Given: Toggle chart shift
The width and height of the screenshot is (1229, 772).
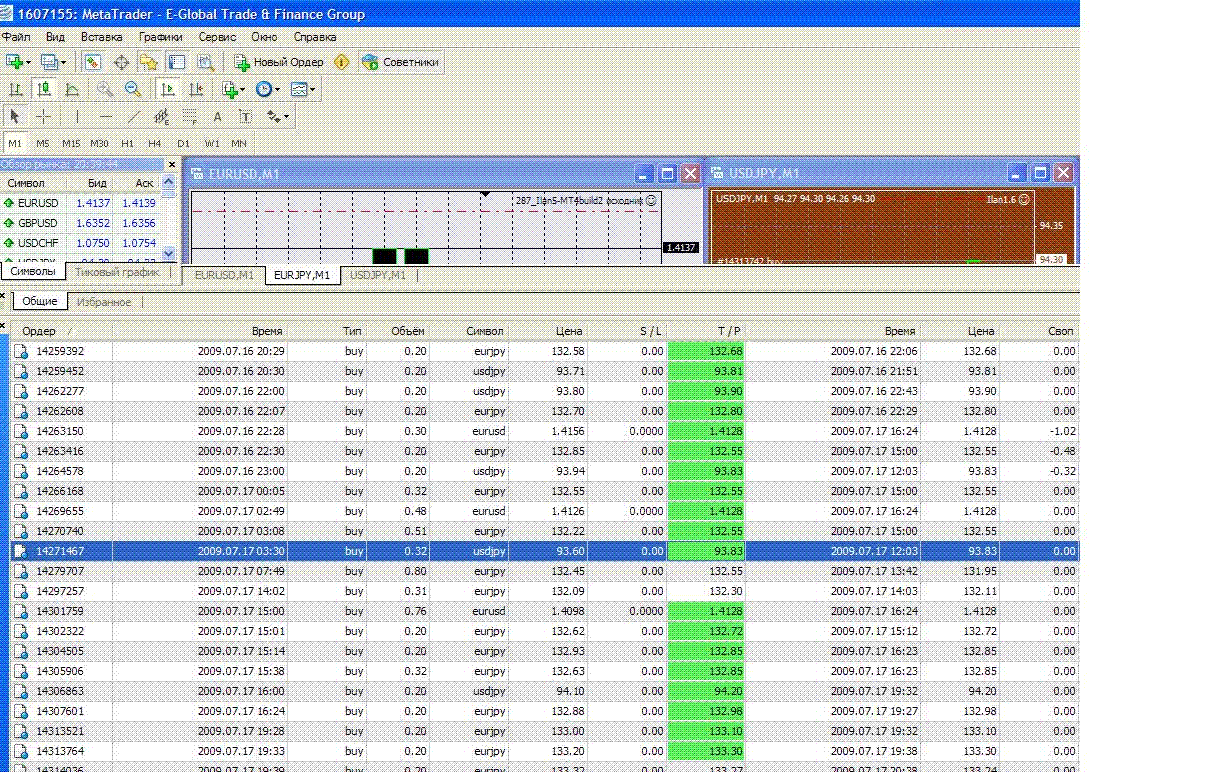Looking at the screenshot, I should click(x=196, y=89).
